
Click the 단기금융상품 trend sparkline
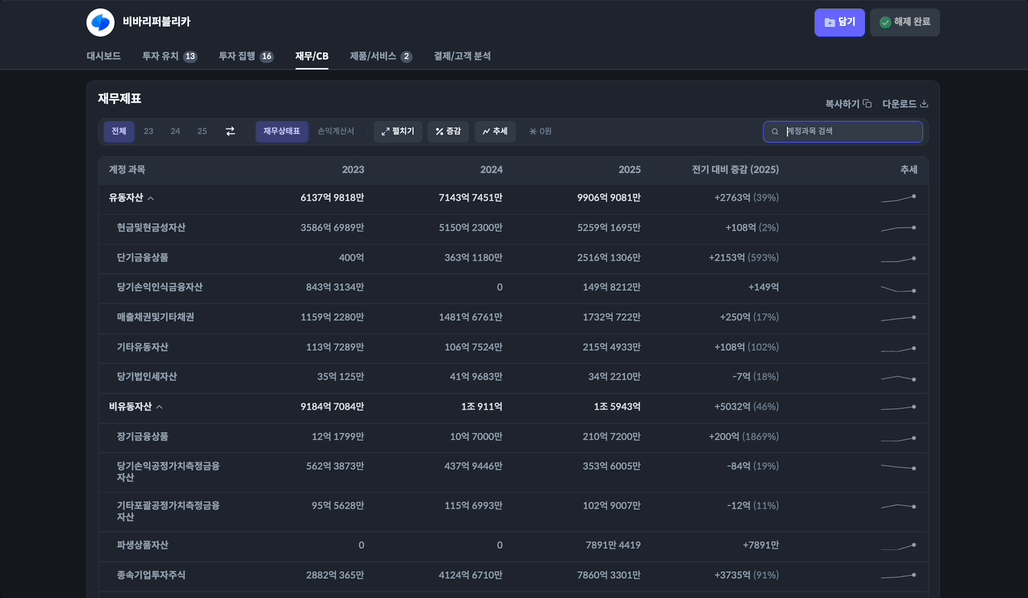[x=898, y=258]
